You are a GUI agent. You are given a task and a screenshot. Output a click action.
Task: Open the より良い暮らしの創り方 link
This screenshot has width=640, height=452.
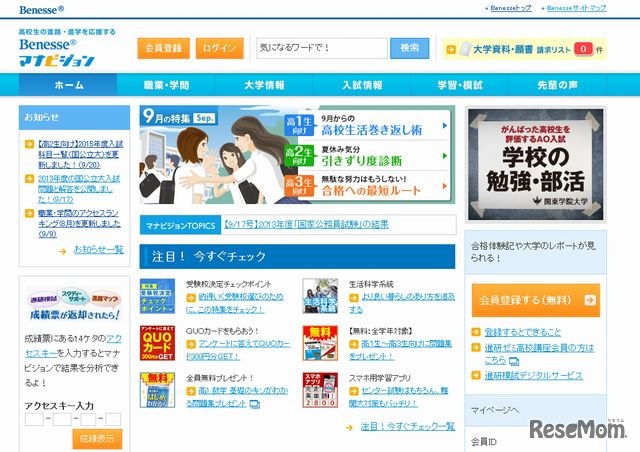pos(402,303)
